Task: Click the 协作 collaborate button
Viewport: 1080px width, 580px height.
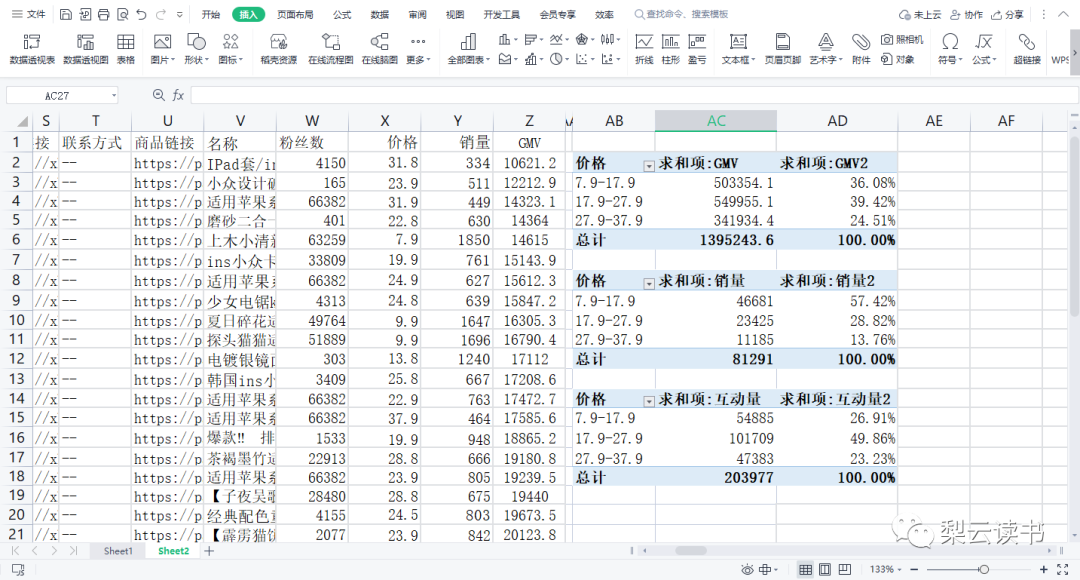Action: [x=966, y=14]
